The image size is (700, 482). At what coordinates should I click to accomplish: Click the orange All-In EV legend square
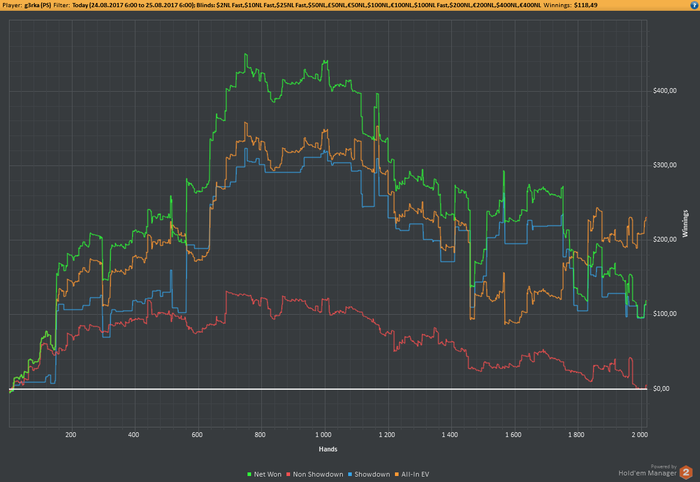397,474
